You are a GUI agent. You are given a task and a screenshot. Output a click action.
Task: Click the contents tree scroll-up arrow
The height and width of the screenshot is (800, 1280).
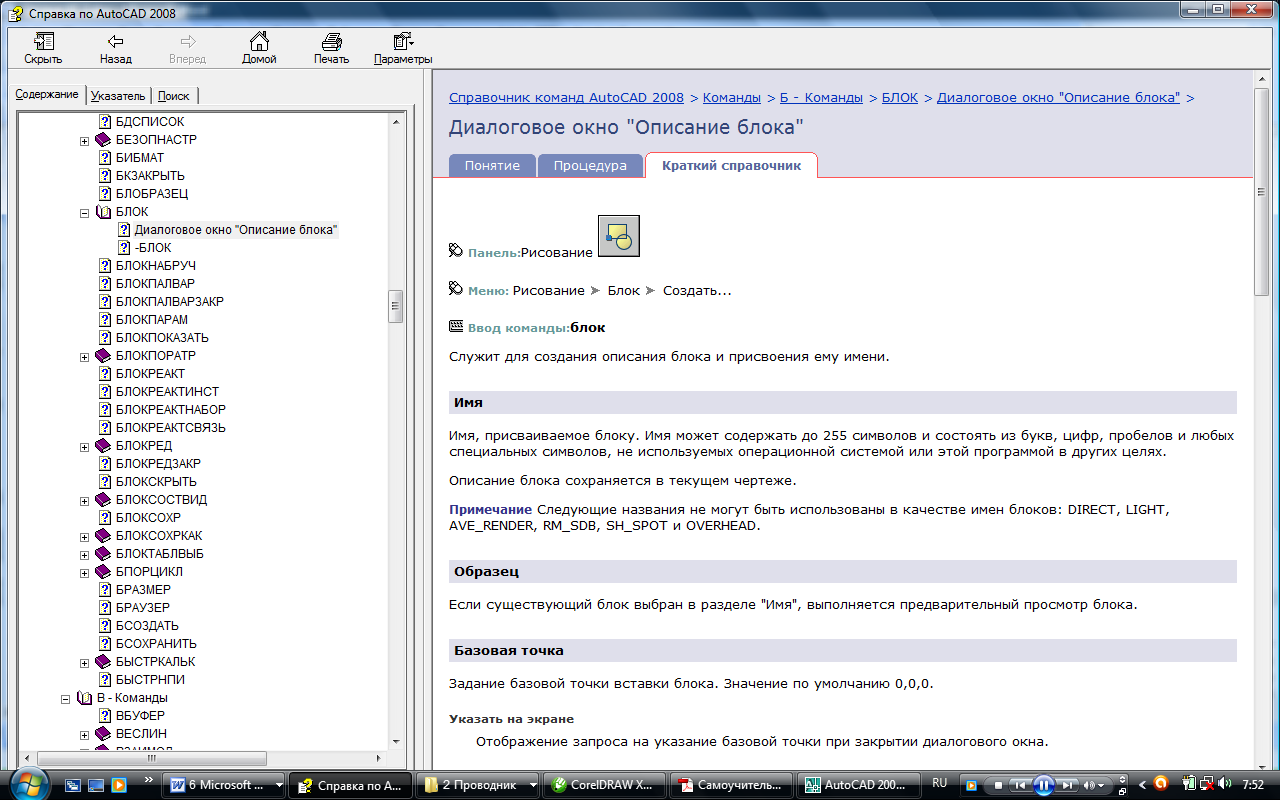click(396, 121)
